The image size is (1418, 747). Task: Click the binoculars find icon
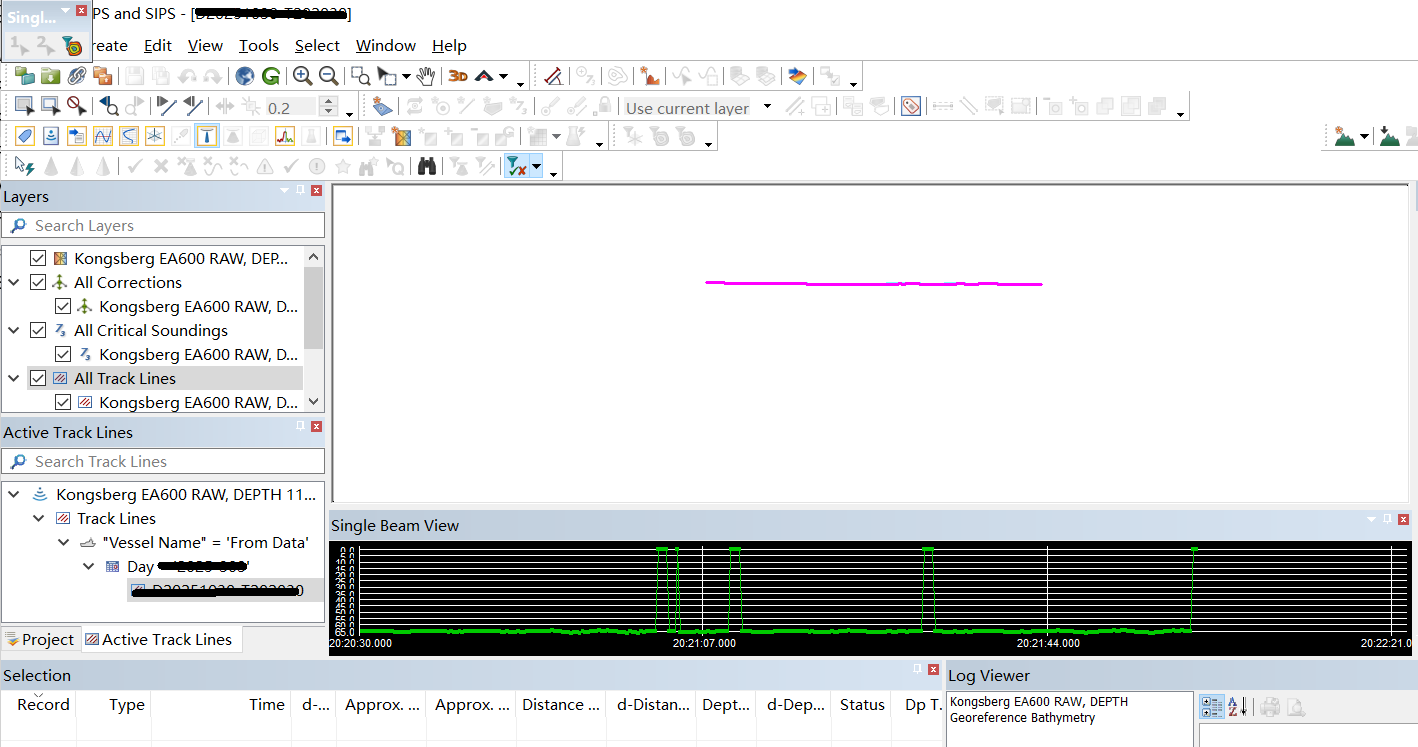point(427,166)
